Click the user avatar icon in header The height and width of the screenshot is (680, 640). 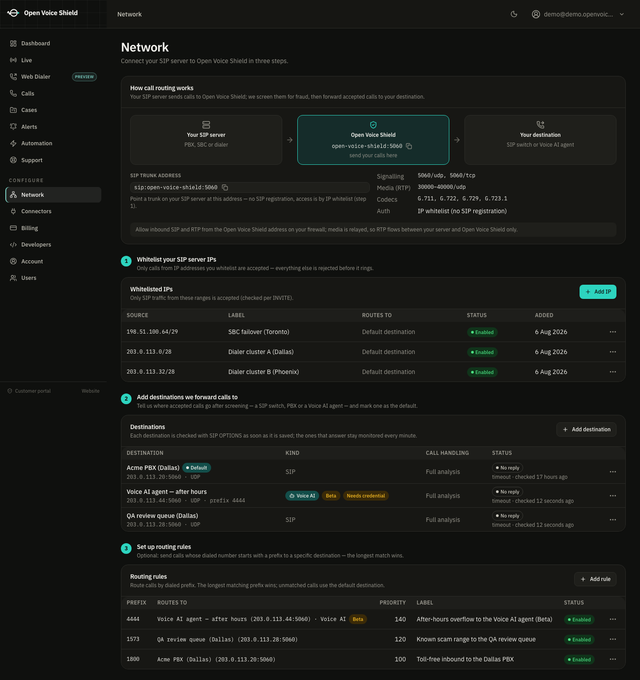pos(536,14)
